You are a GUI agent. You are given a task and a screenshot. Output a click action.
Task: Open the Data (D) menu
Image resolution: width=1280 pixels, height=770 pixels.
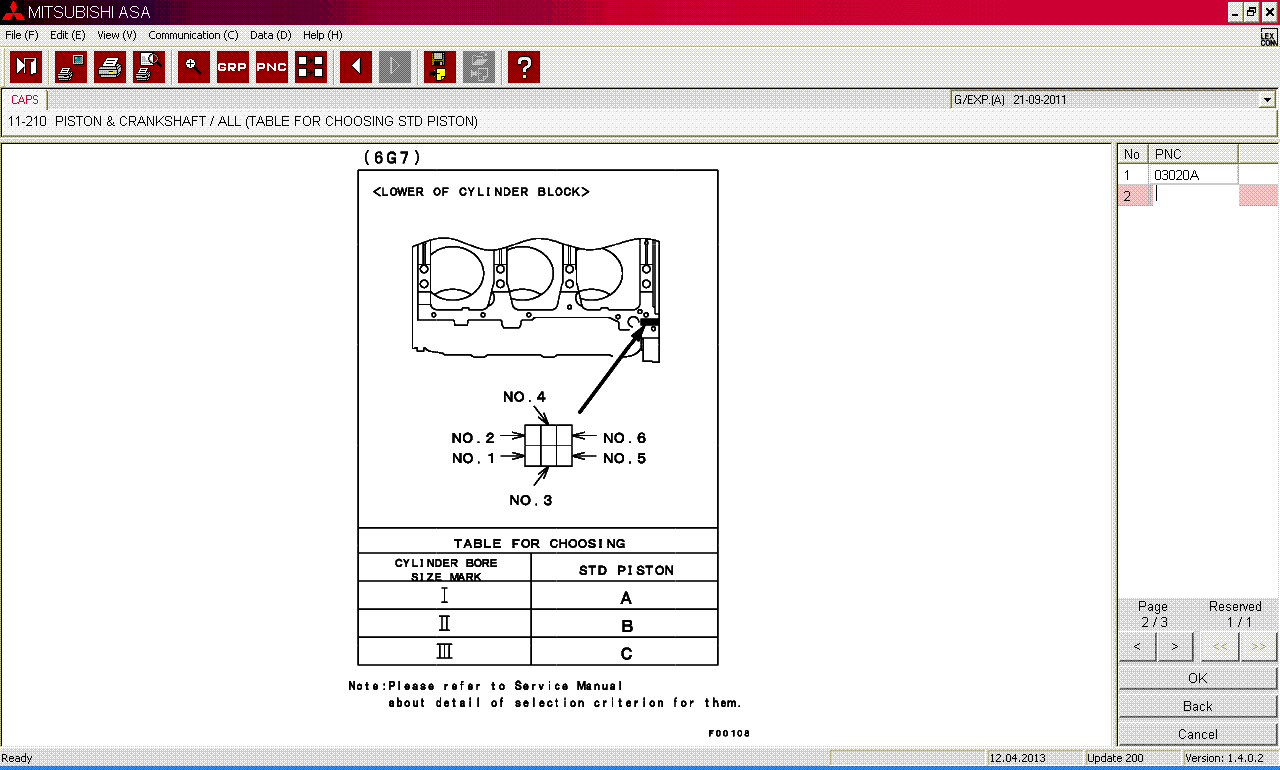click(270, 35)
